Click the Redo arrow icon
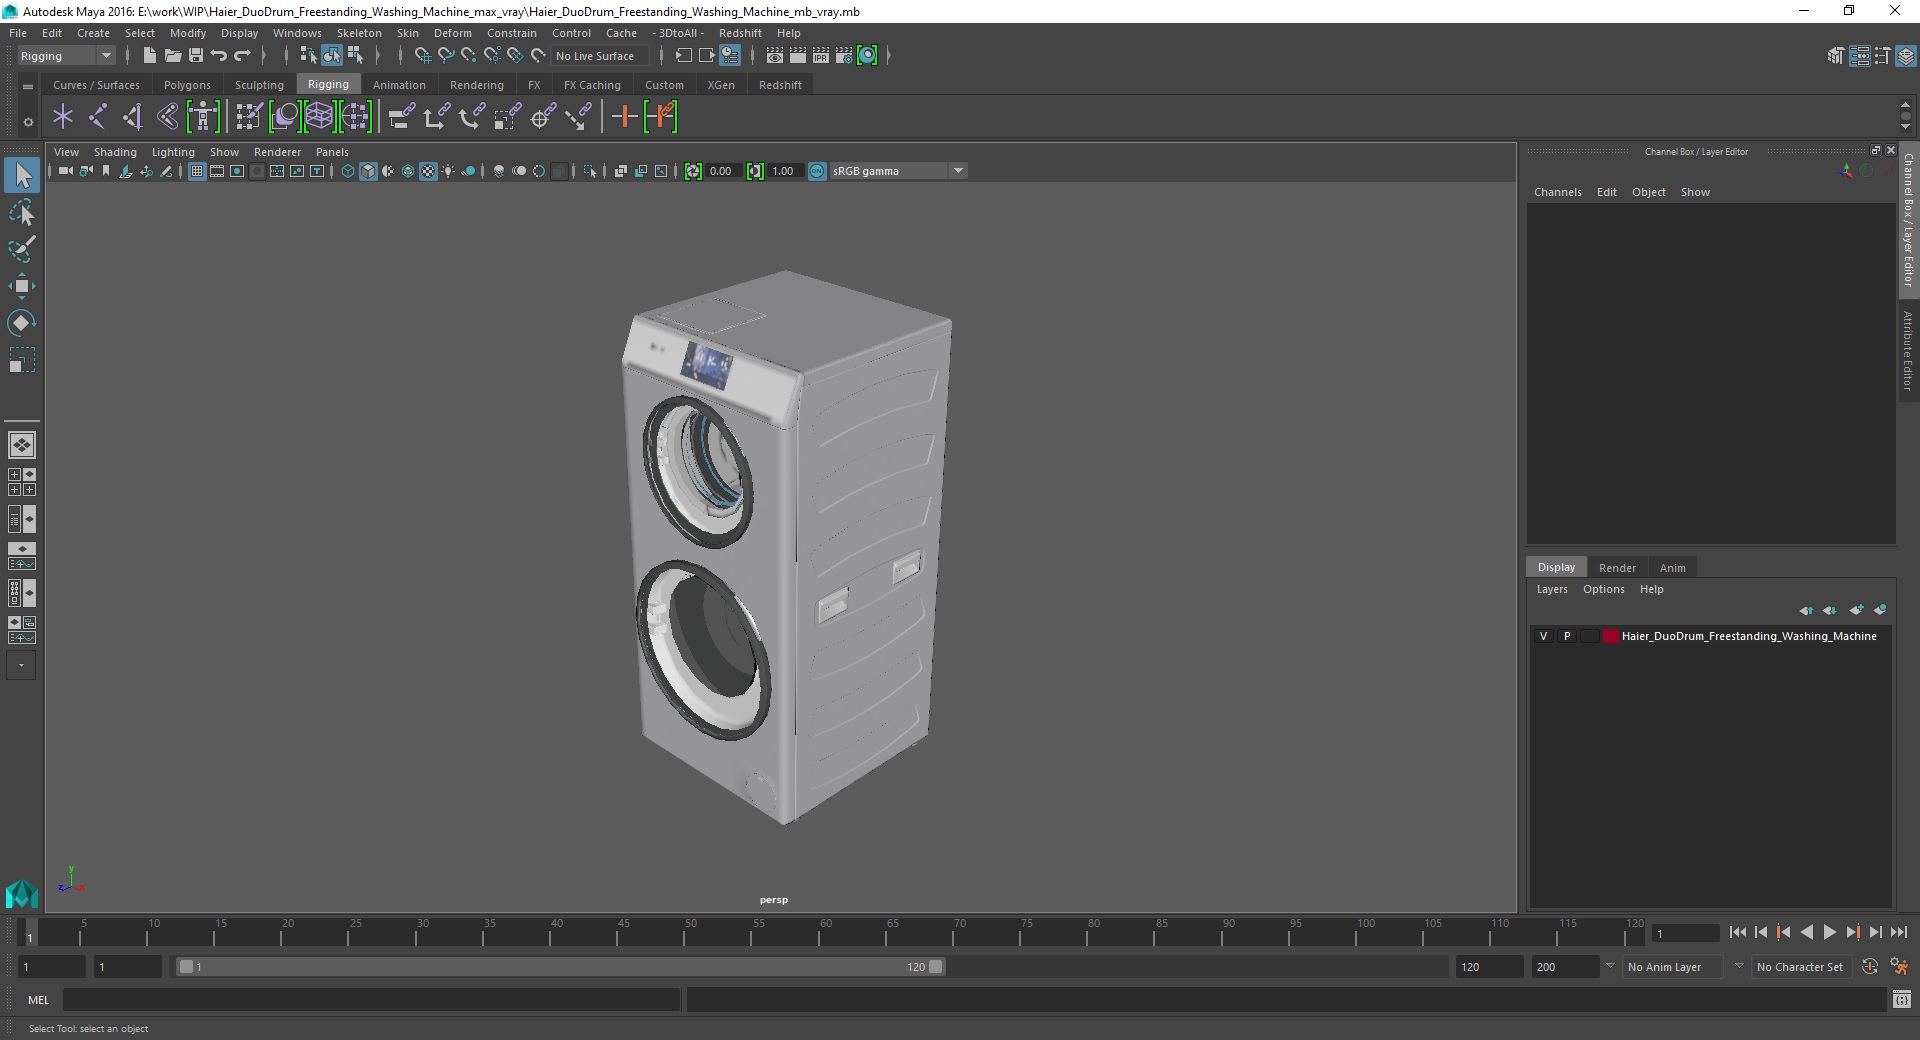Image resolution: width=1920 pixels, height=1040 pixels. point(242,56)
